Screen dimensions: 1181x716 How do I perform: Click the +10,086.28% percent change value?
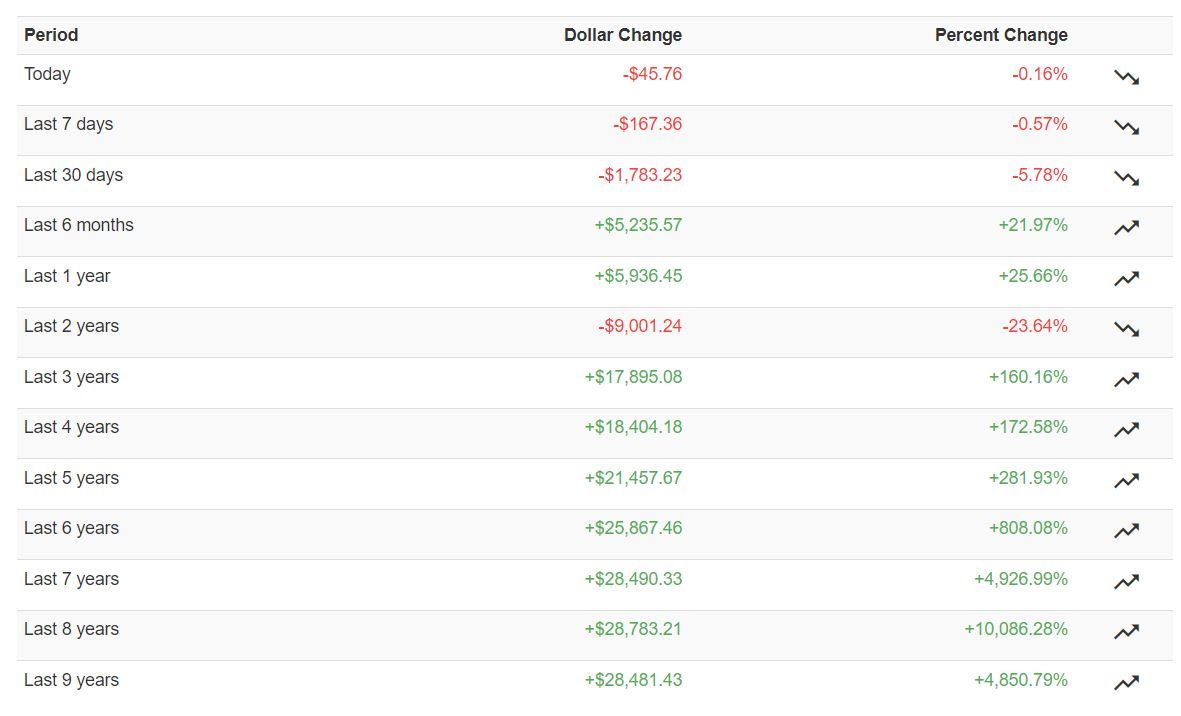pyautogui.click(x=1015, y=629)
